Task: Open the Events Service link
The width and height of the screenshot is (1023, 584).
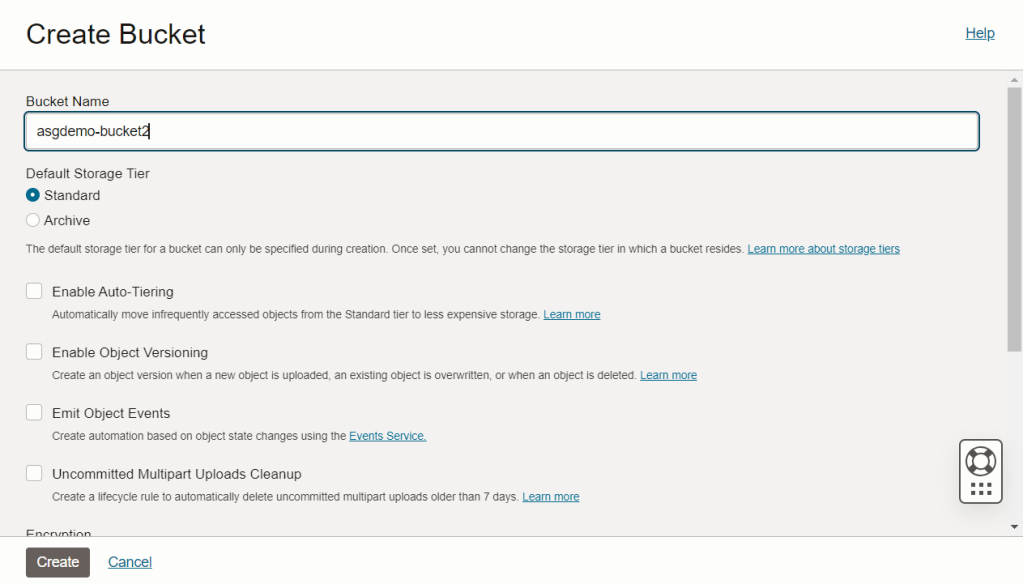Action: [387, 436]
